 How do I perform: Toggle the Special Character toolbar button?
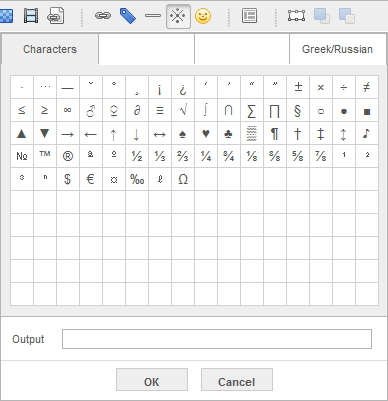coord(178,16)
